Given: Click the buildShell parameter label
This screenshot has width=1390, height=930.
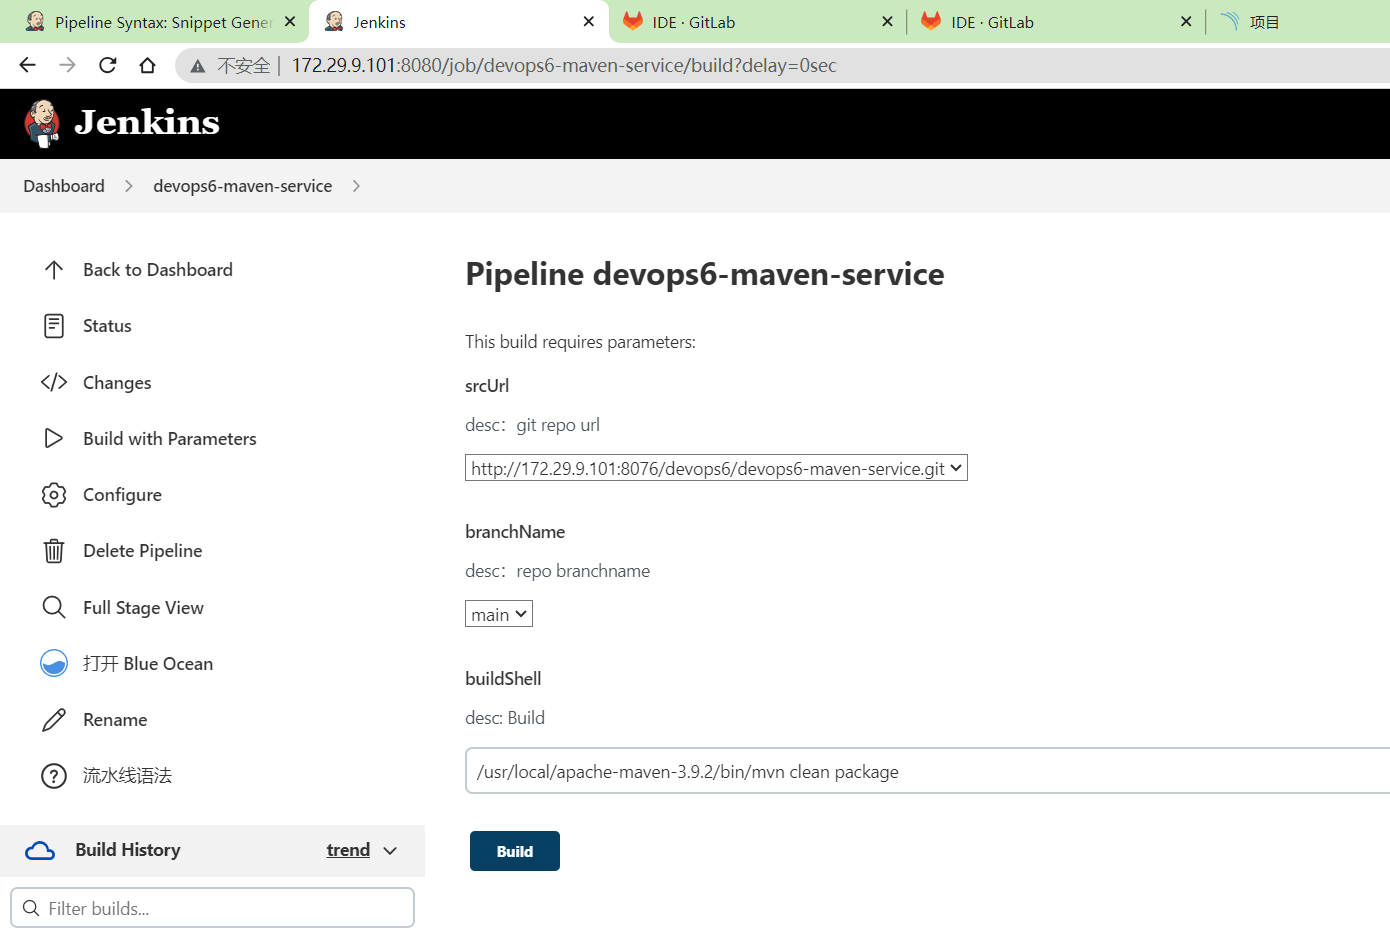Looking at the screenshot, I should 503,679.
